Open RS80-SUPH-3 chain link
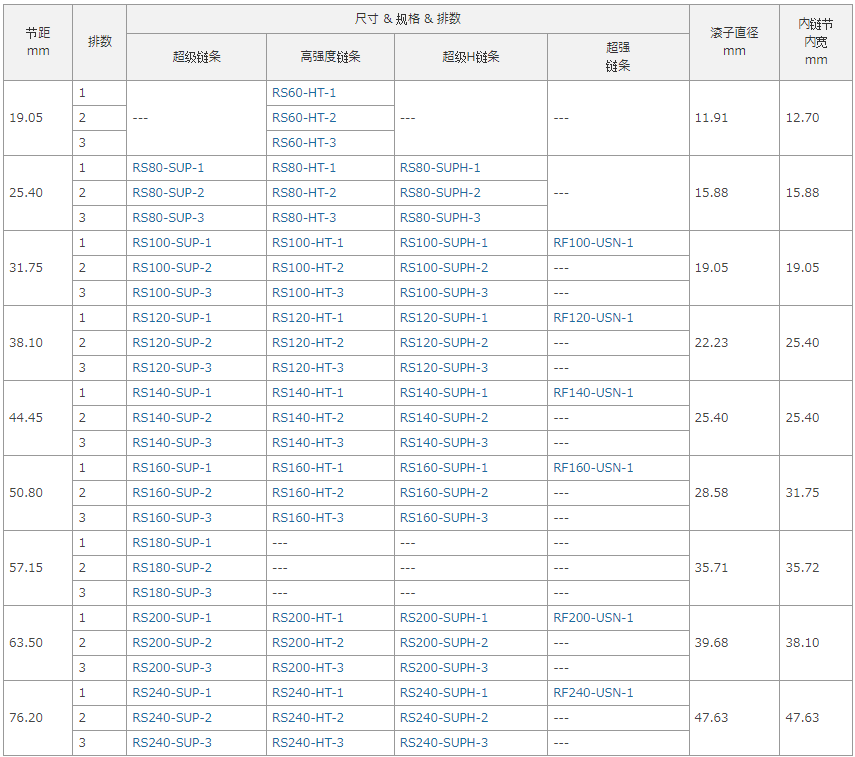The height and width of the screenshot is (757, 855). 440,218
